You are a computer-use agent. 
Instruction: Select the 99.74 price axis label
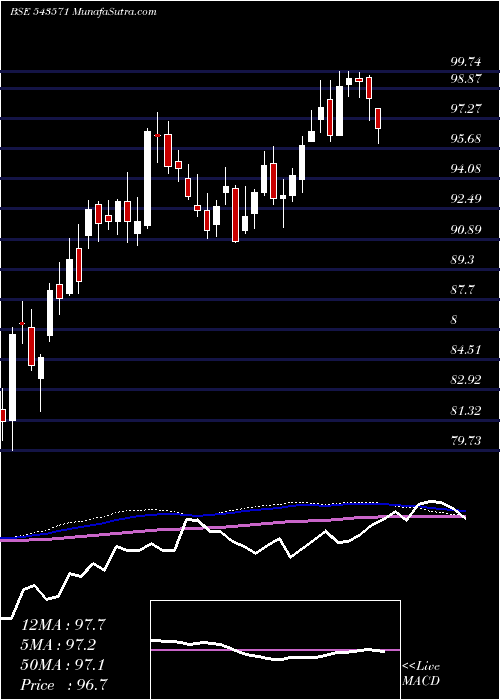pos(466,62)
